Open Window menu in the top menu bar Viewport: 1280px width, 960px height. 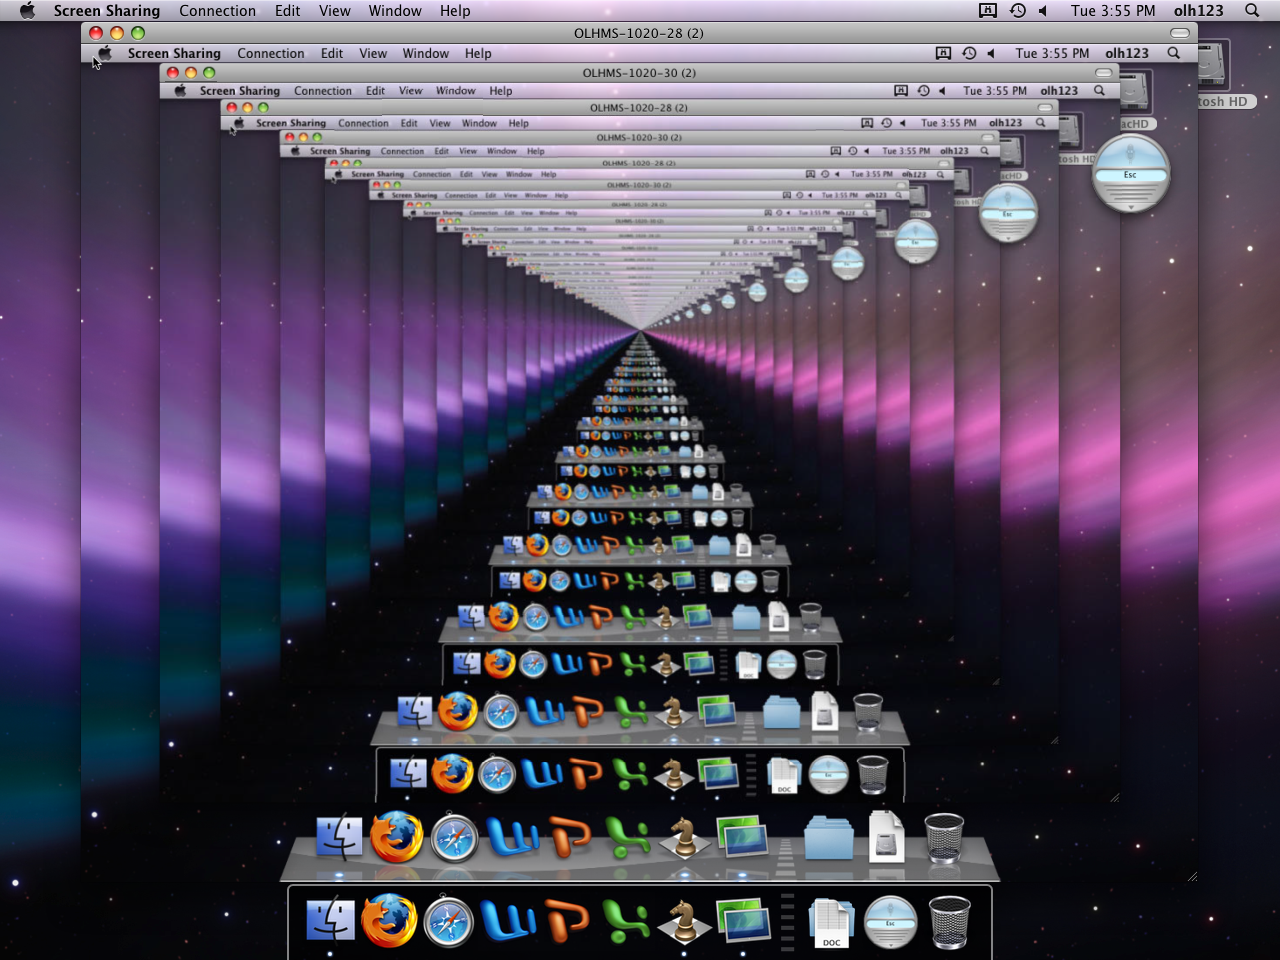coord(395,11)
